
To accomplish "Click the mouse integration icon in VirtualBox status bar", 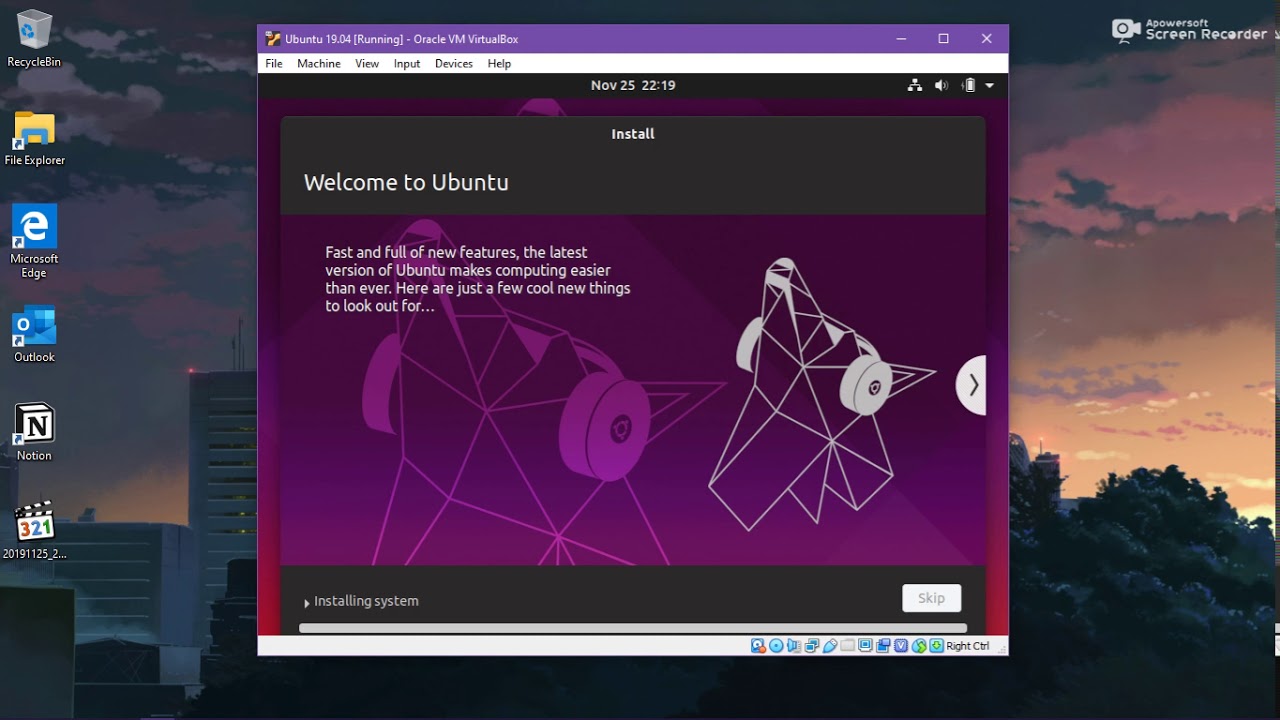I will click(x=919, y=646).
